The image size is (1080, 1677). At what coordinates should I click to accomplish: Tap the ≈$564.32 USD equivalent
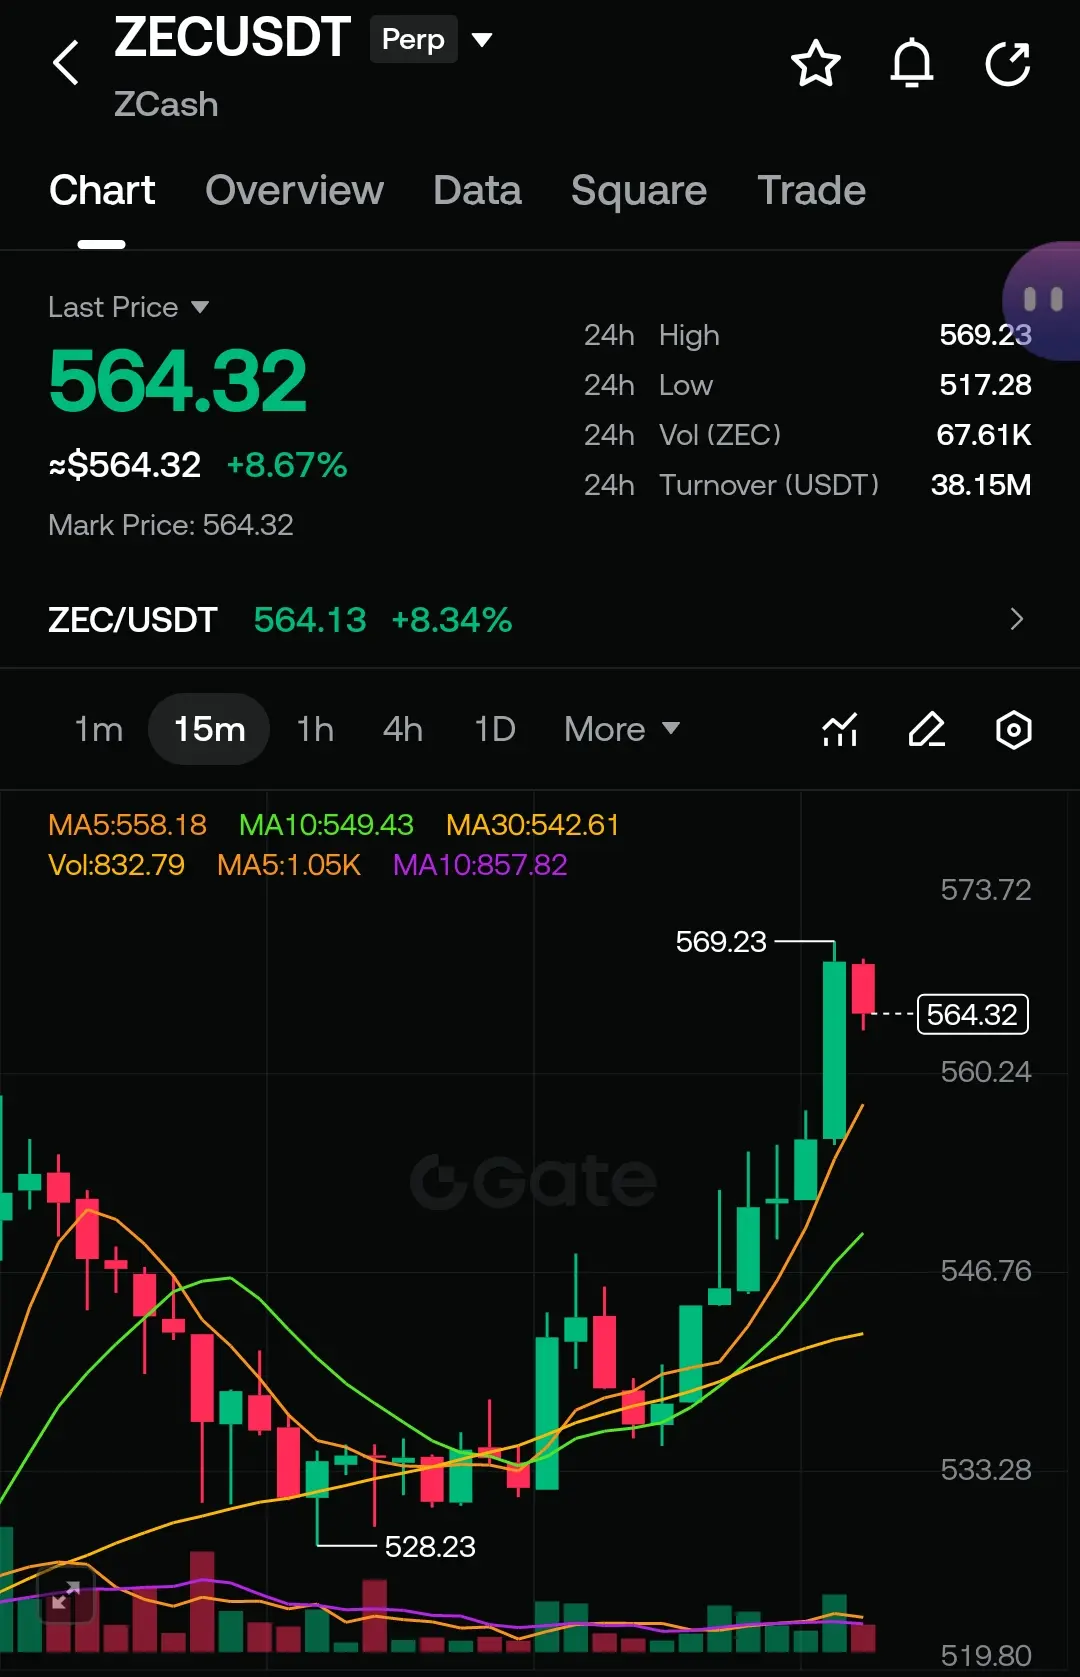(x=125, y=465)
